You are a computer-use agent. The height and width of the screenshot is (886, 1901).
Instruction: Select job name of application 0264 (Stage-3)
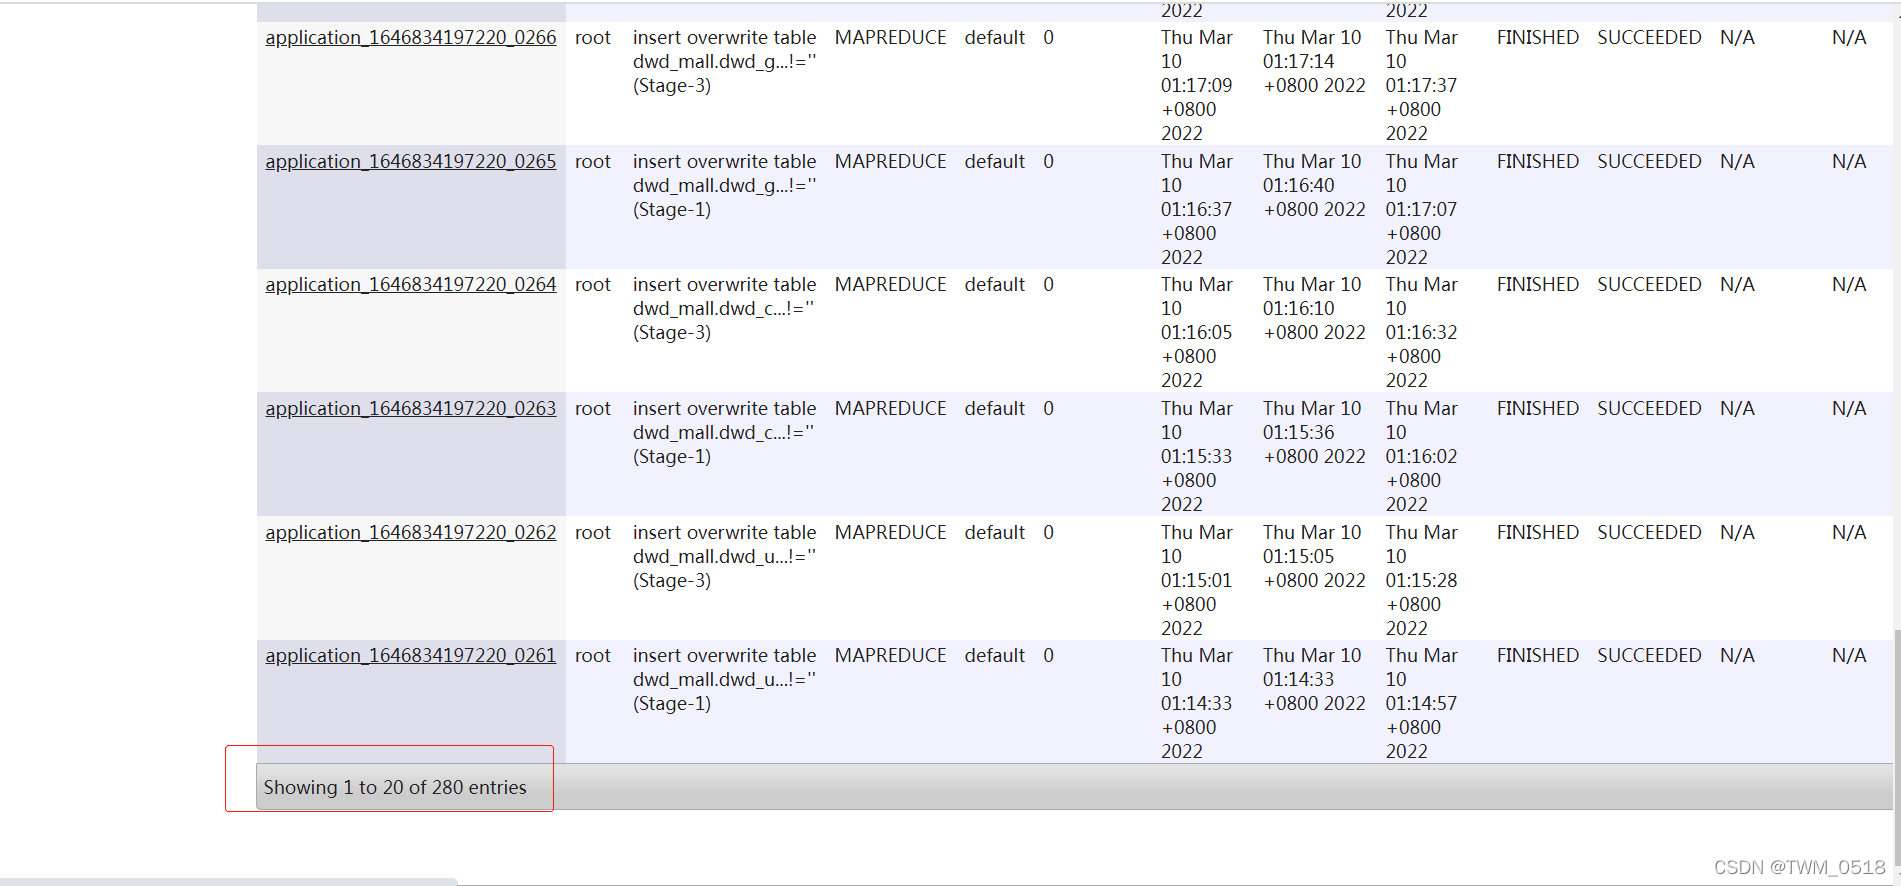[725, 309]
